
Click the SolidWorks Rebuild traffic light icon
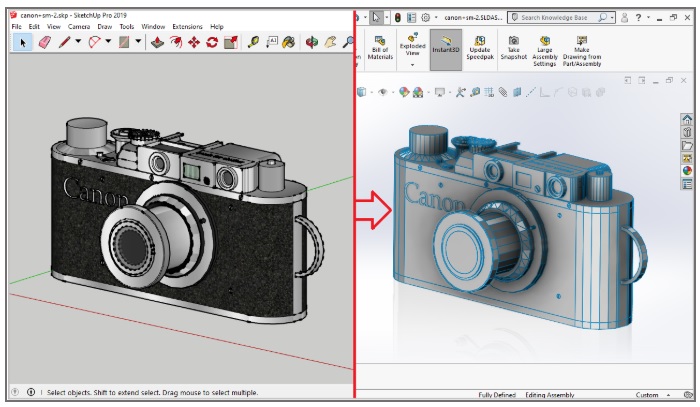(397, 18)
